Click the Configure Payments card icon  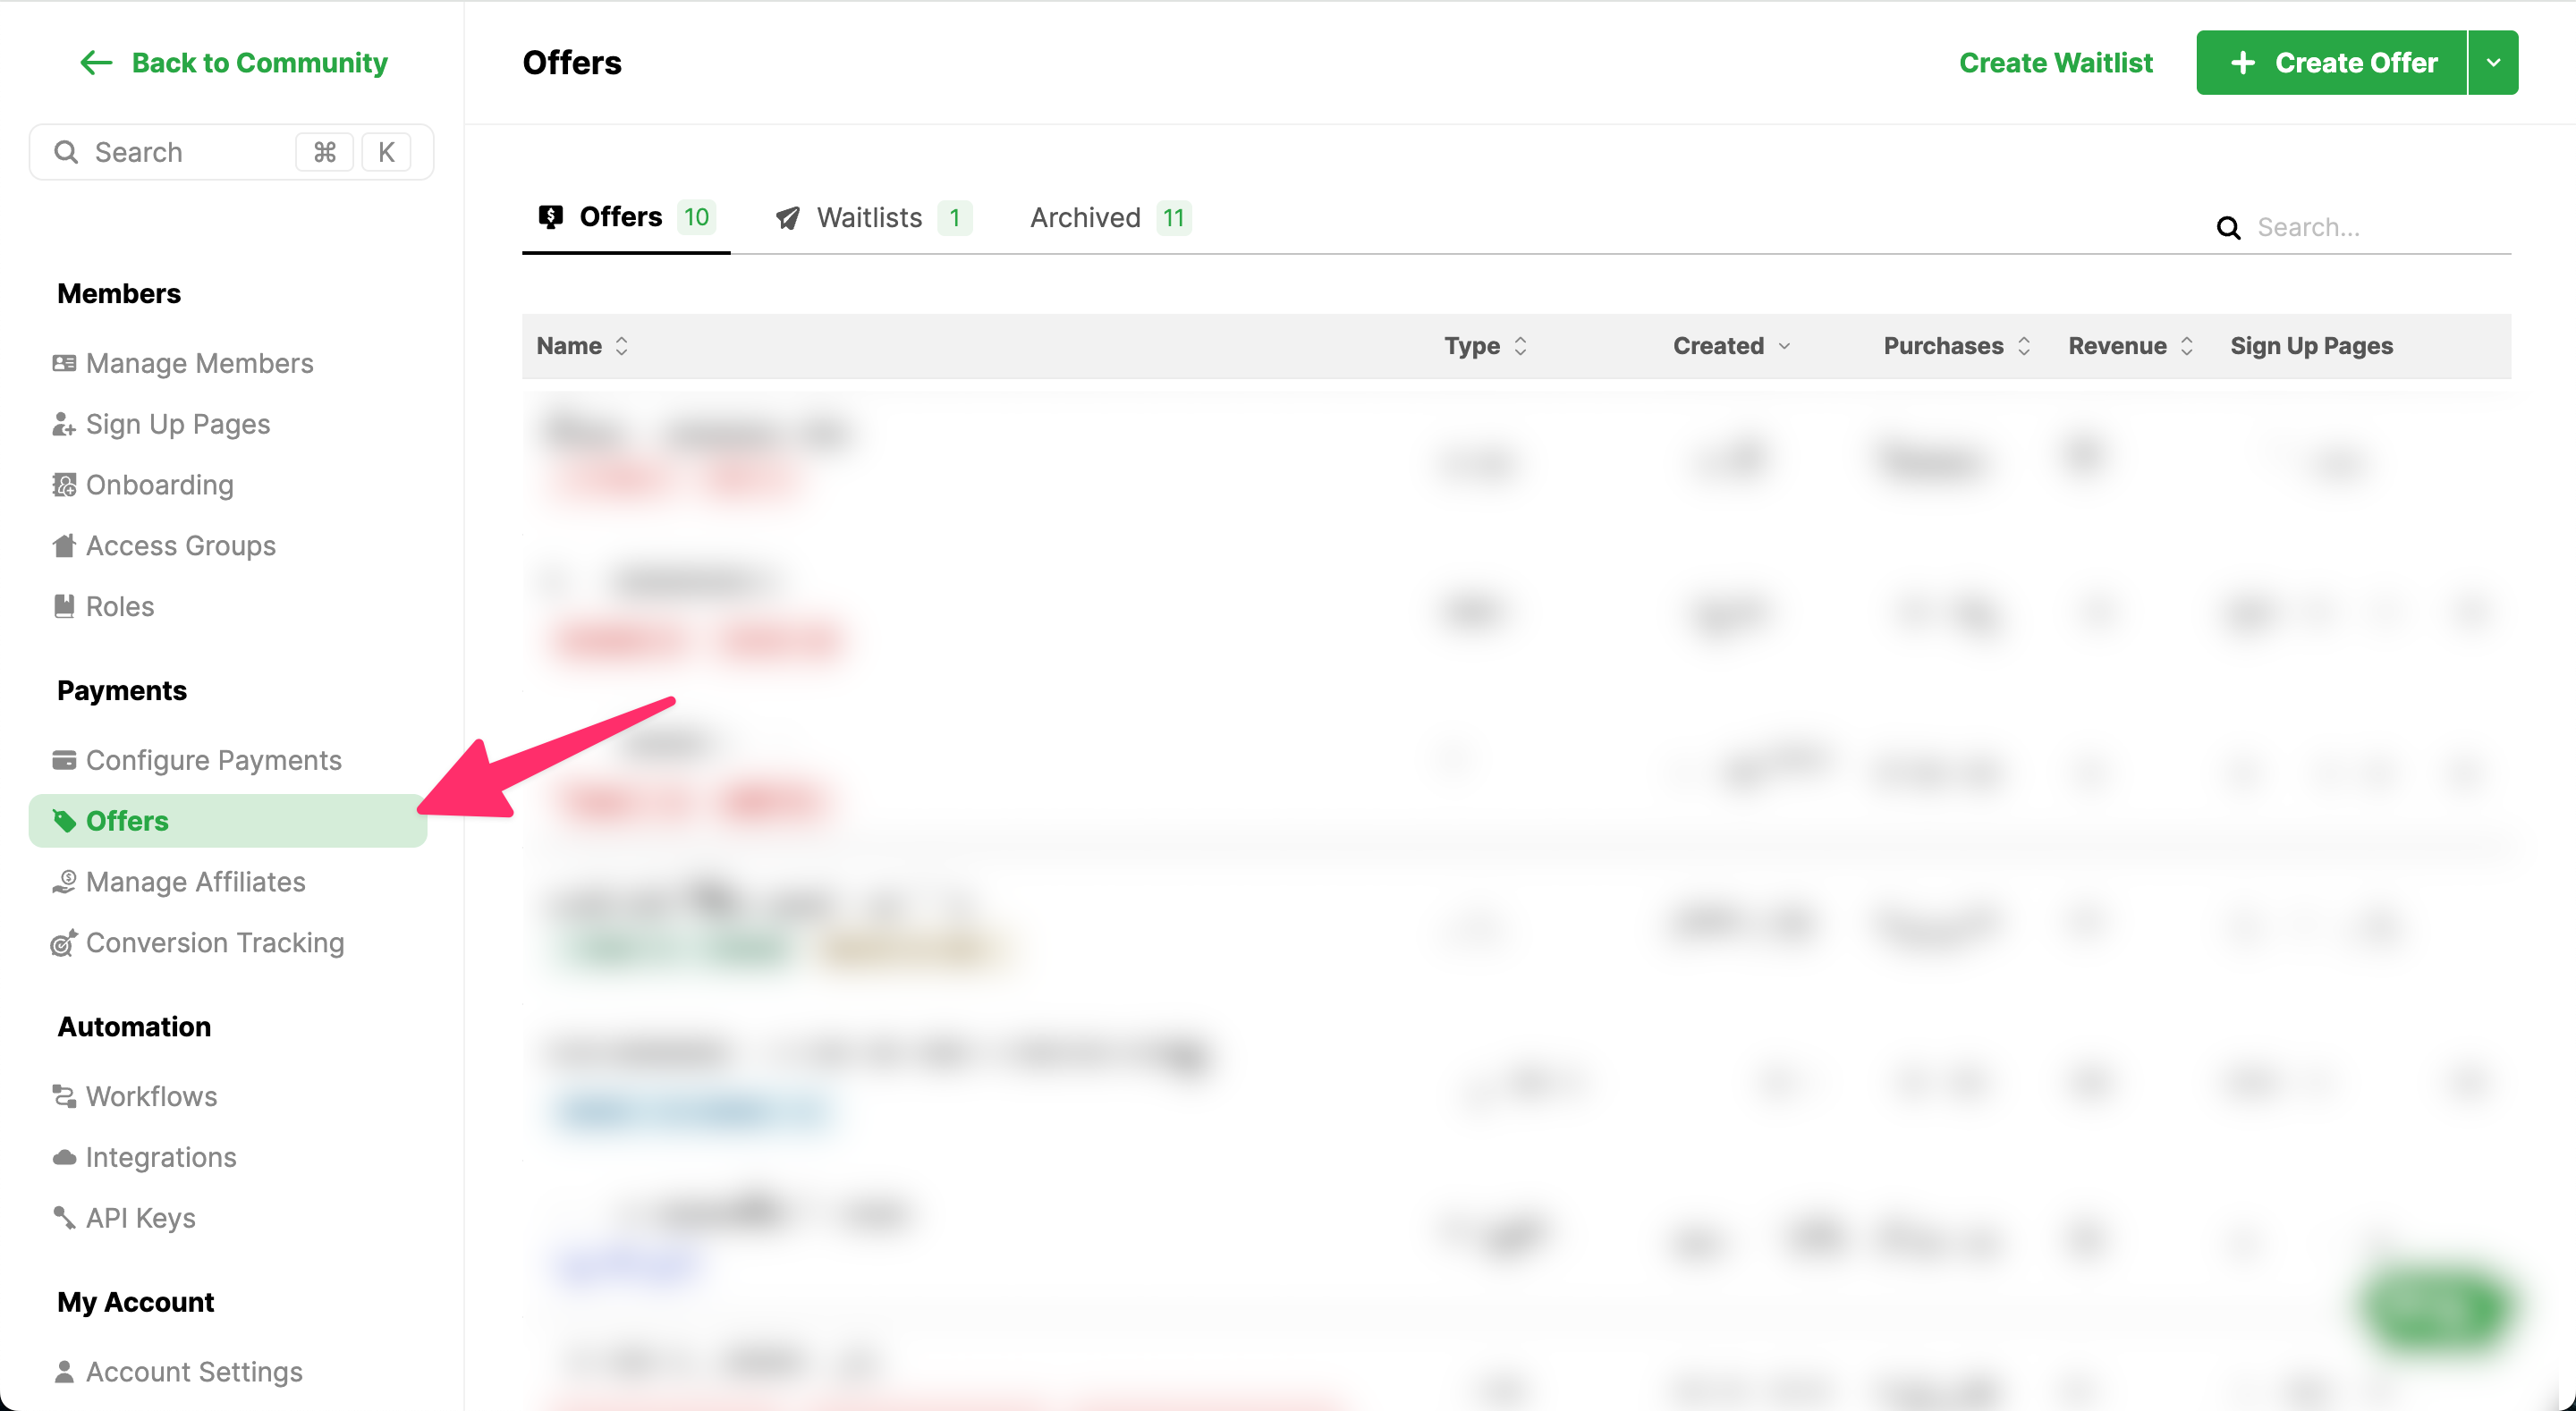coord(64,760)
